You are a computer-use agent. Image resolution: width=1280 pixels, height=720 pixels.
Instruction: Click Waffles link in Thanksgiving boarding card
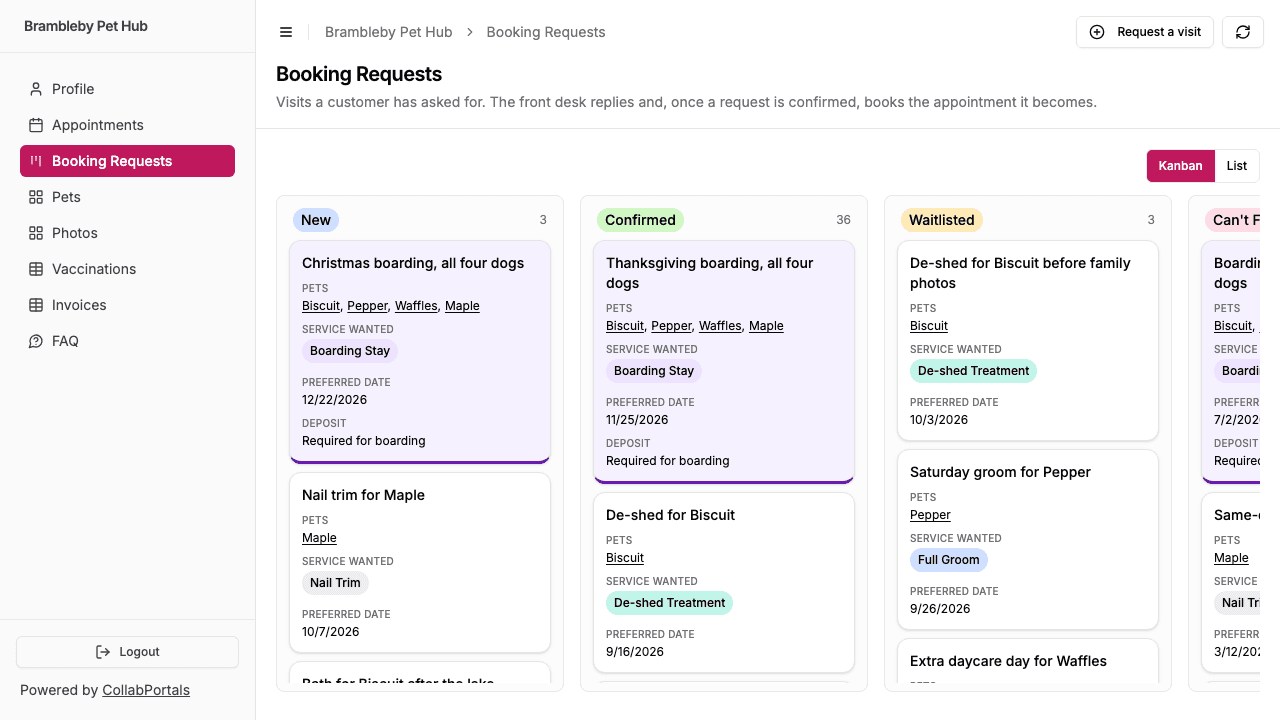720,326
